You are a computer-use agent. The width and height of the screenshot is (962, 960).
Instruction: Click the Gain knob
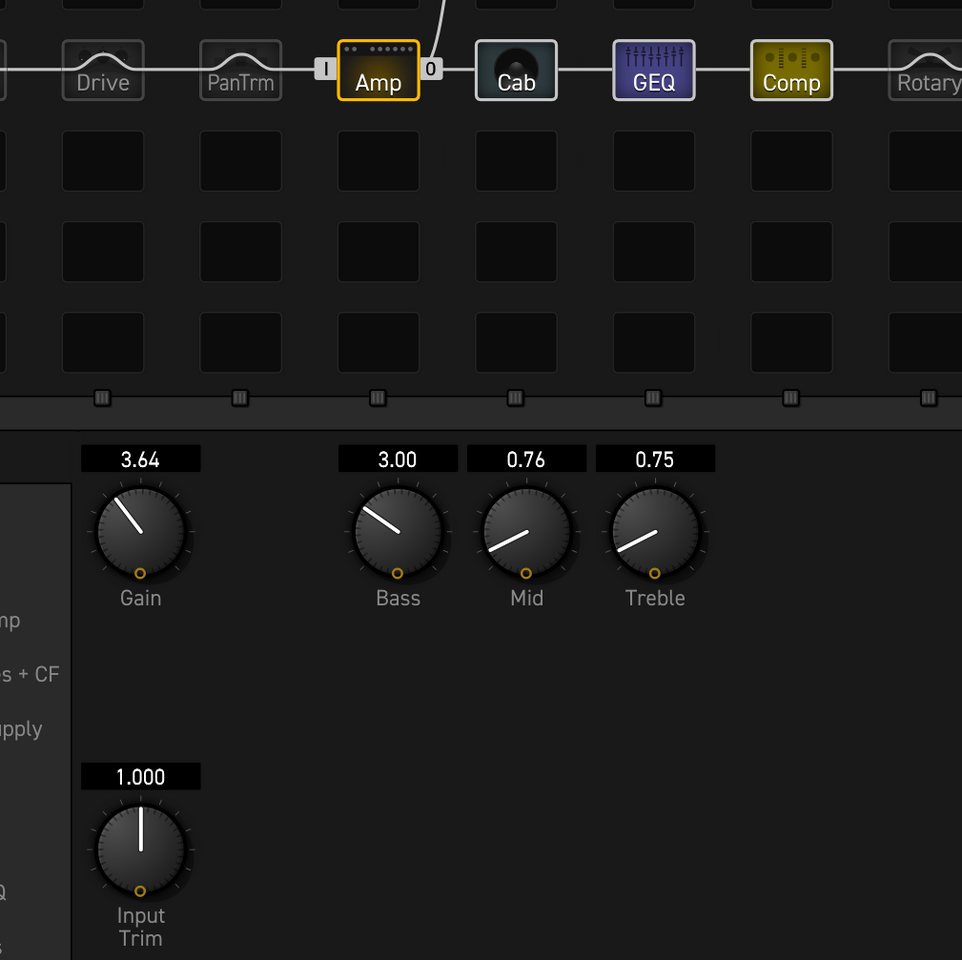140,532
